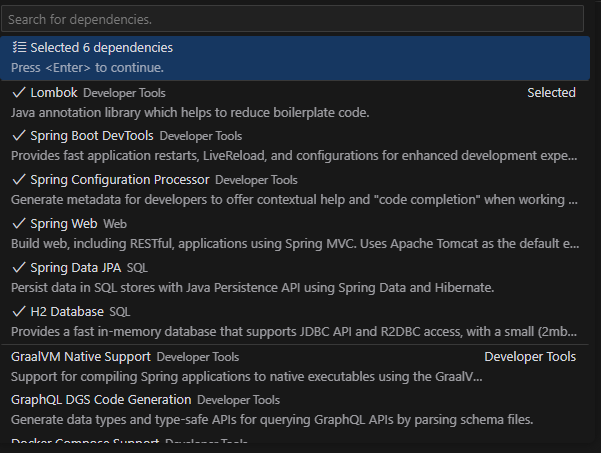Click the checklist icon beside Selected 6 dependencies
The width and height of the screenshot is (601, 453).
click(19, 47)
